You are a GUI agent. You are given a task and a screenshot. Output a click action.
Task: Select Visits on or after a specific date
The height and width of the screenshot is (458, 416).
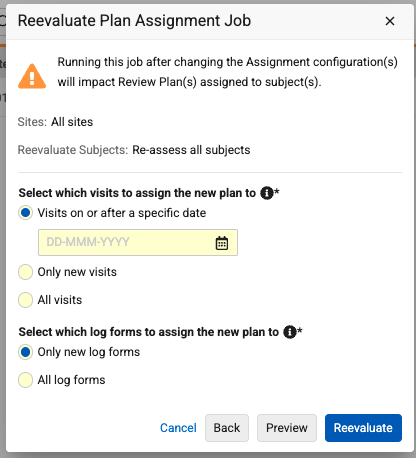(x=25, y=213)
